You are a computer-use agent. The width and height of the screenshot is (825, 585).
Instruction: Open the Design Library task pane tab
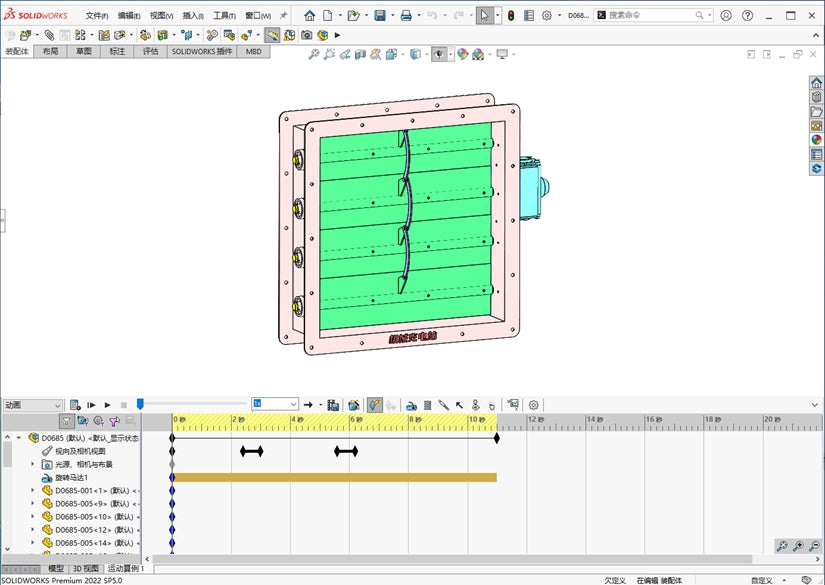coord(817,97)
